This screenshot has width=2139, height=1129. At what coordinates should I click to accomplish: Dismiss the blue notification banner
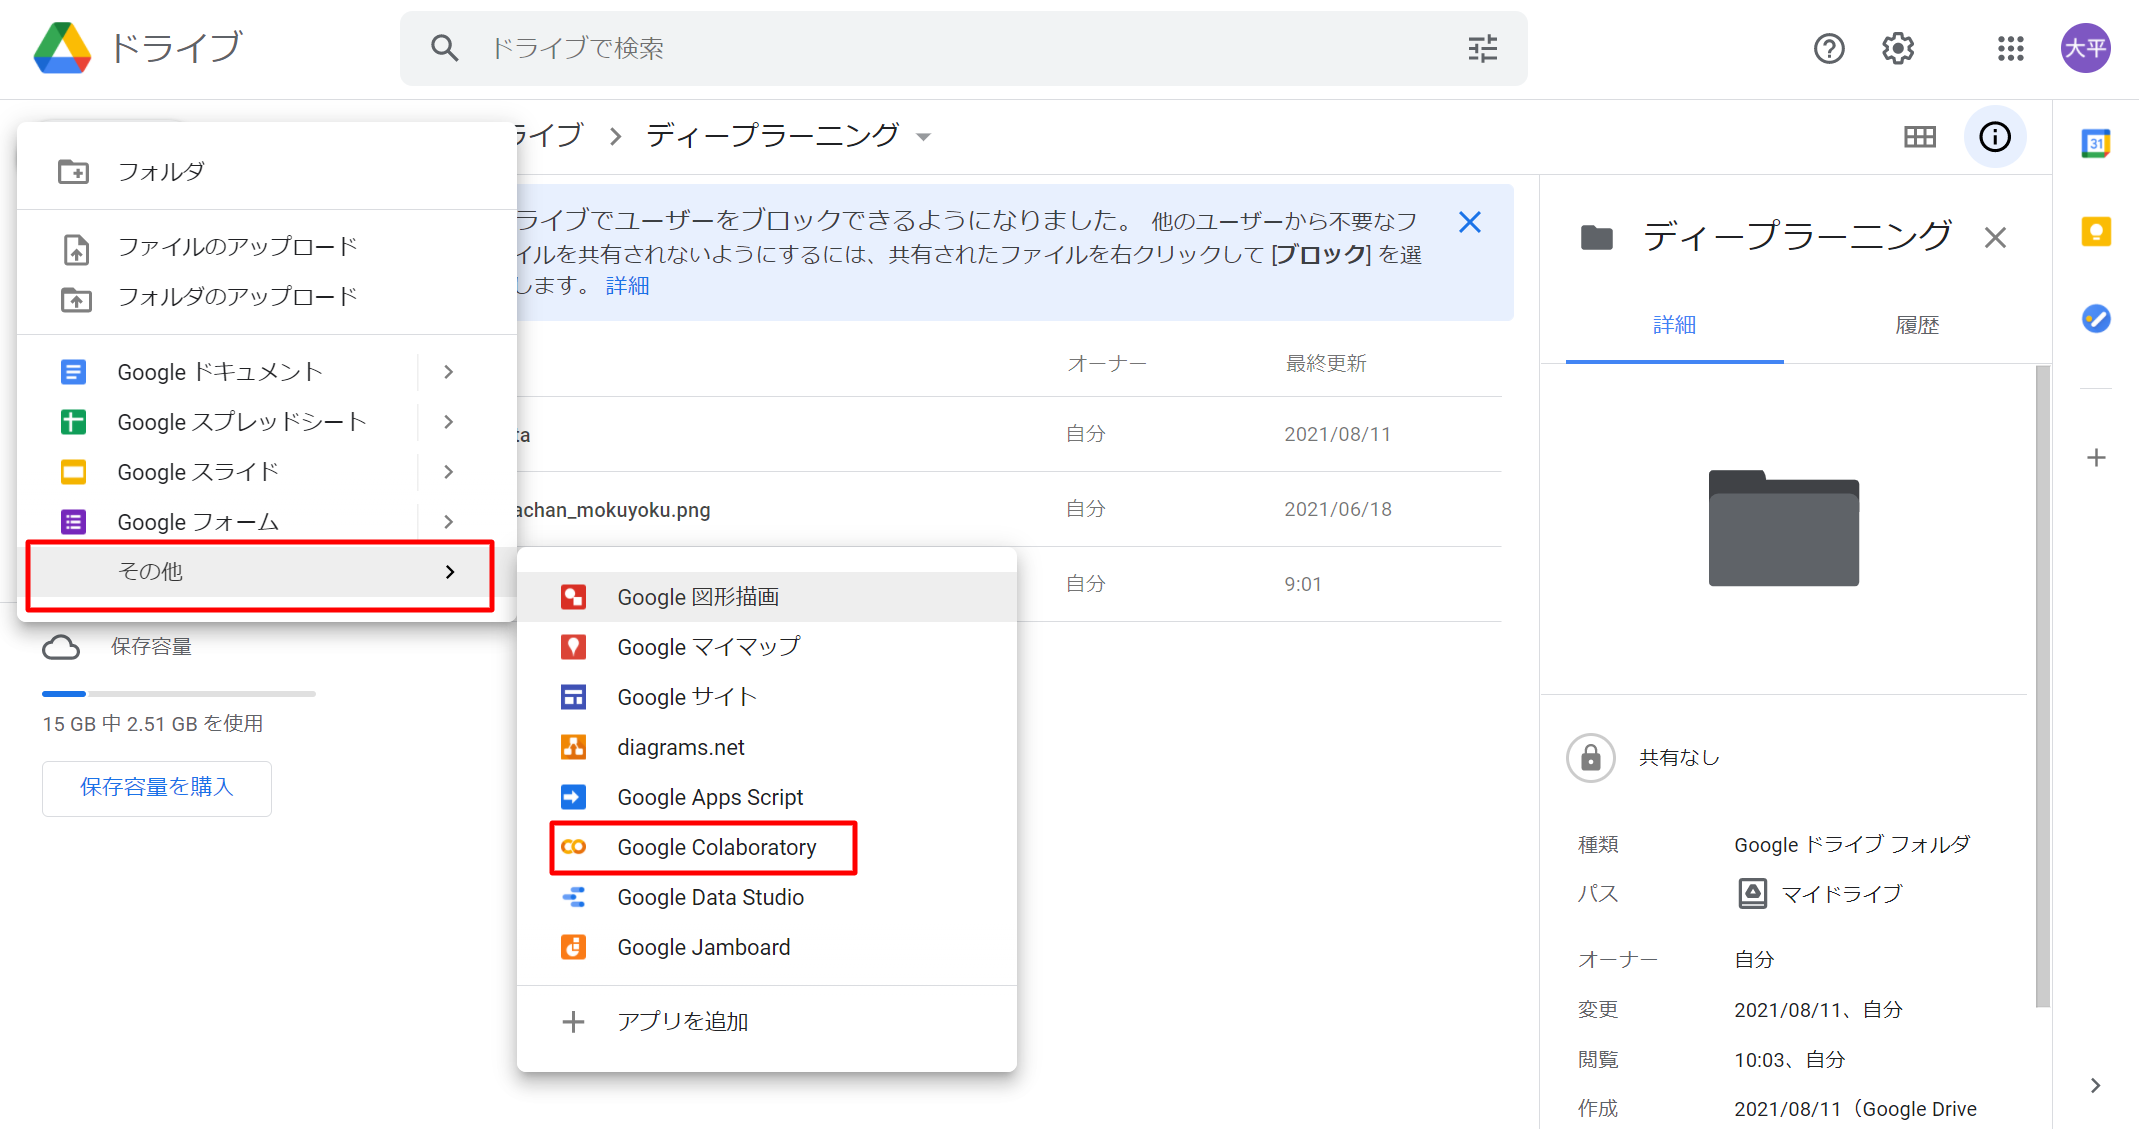point(1469,222)
